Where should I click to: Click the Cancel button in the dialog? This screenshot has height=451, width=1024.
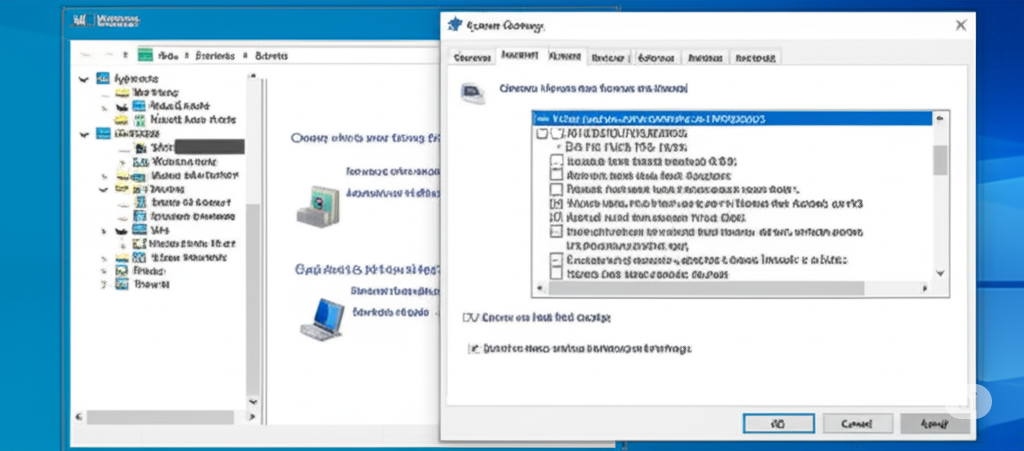pos(857,424)
